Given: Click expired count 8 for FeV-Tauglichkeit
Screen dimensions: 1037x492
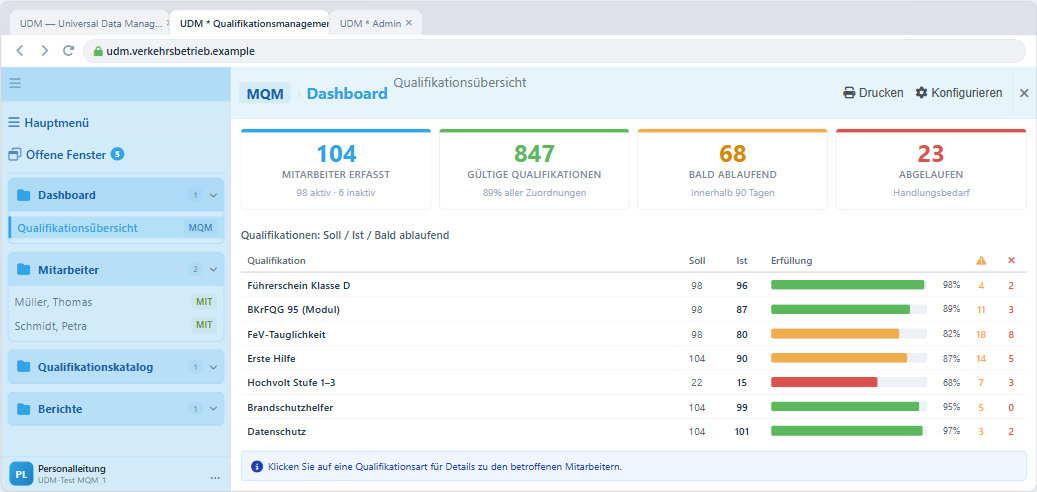Looking at the screenshot, I should (1011, 335).
